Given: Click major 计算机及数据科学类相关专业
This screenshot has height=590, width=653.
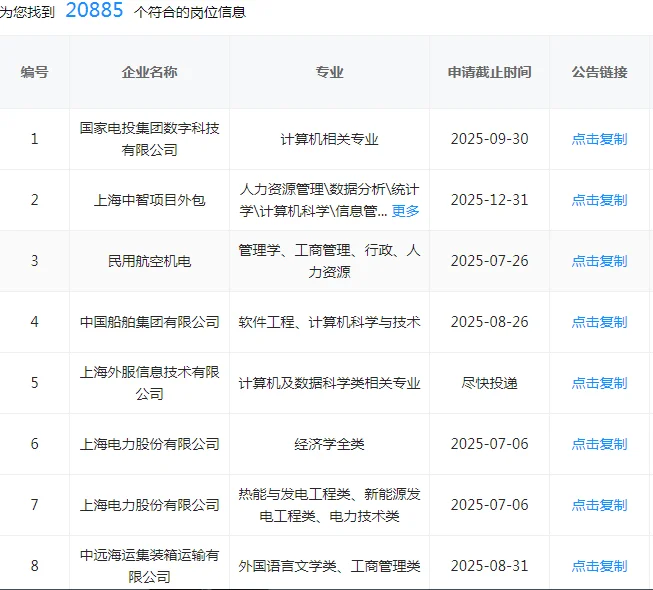Looking at the screenshot, I should pos(329,383).
